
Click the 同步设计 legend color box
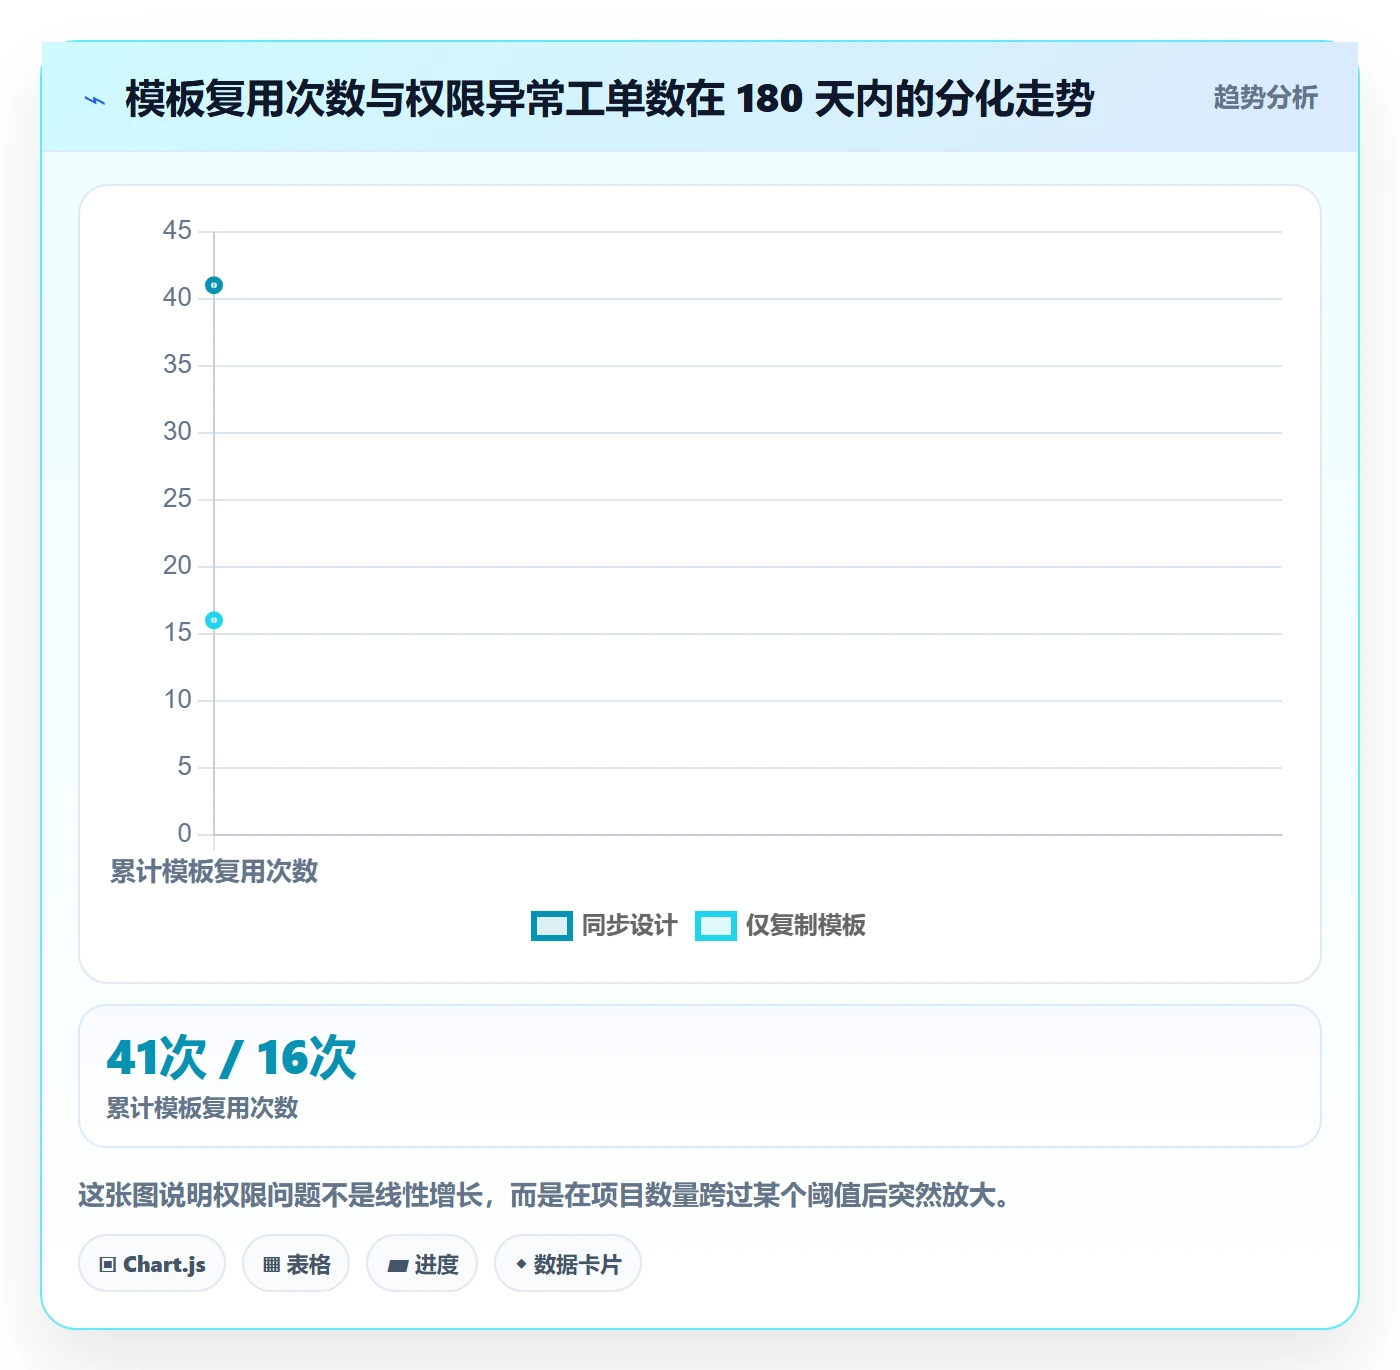pos(551,926)
